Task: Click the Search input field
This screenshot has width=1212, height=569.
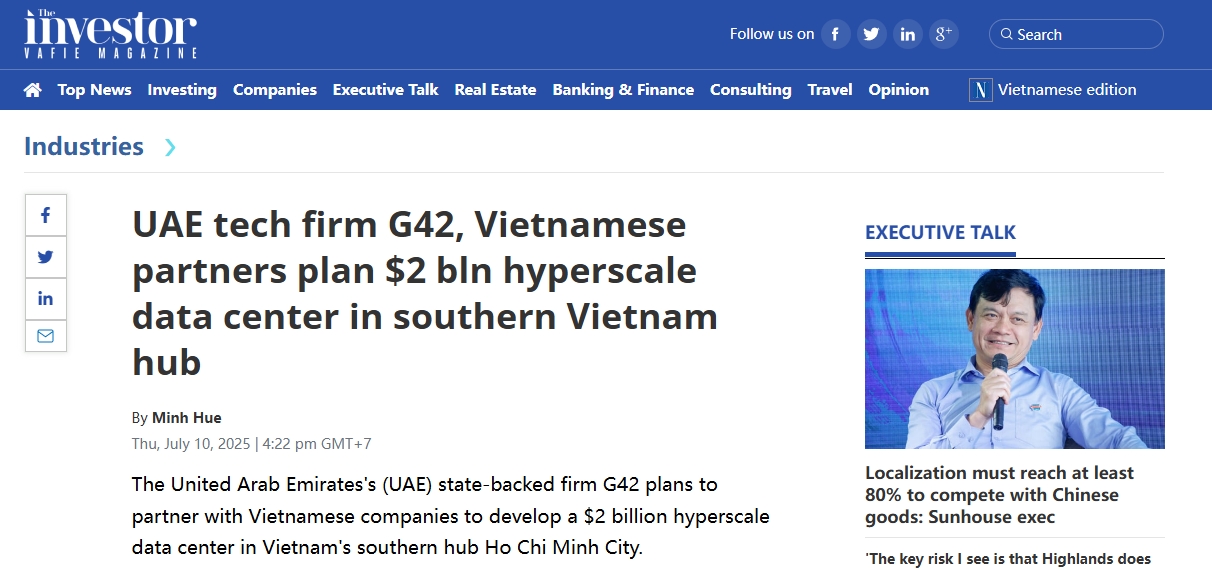Action: coord(1076,34)
